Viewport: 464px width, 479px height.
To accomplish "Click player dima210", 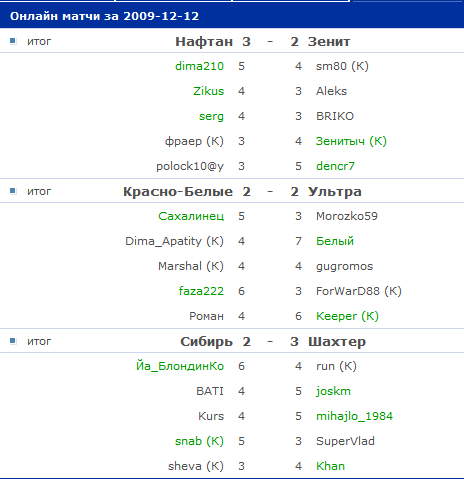I will (199, 66).
